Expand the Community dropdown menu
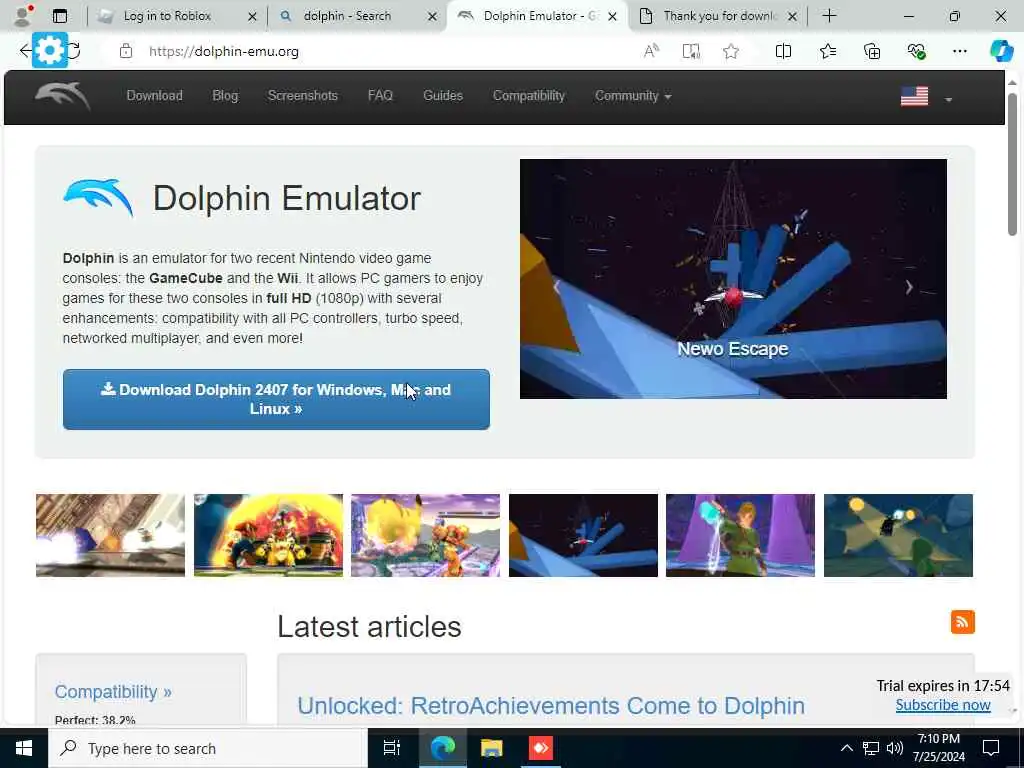This screenshot has width=1024, height=768. [x=633, y=95]
